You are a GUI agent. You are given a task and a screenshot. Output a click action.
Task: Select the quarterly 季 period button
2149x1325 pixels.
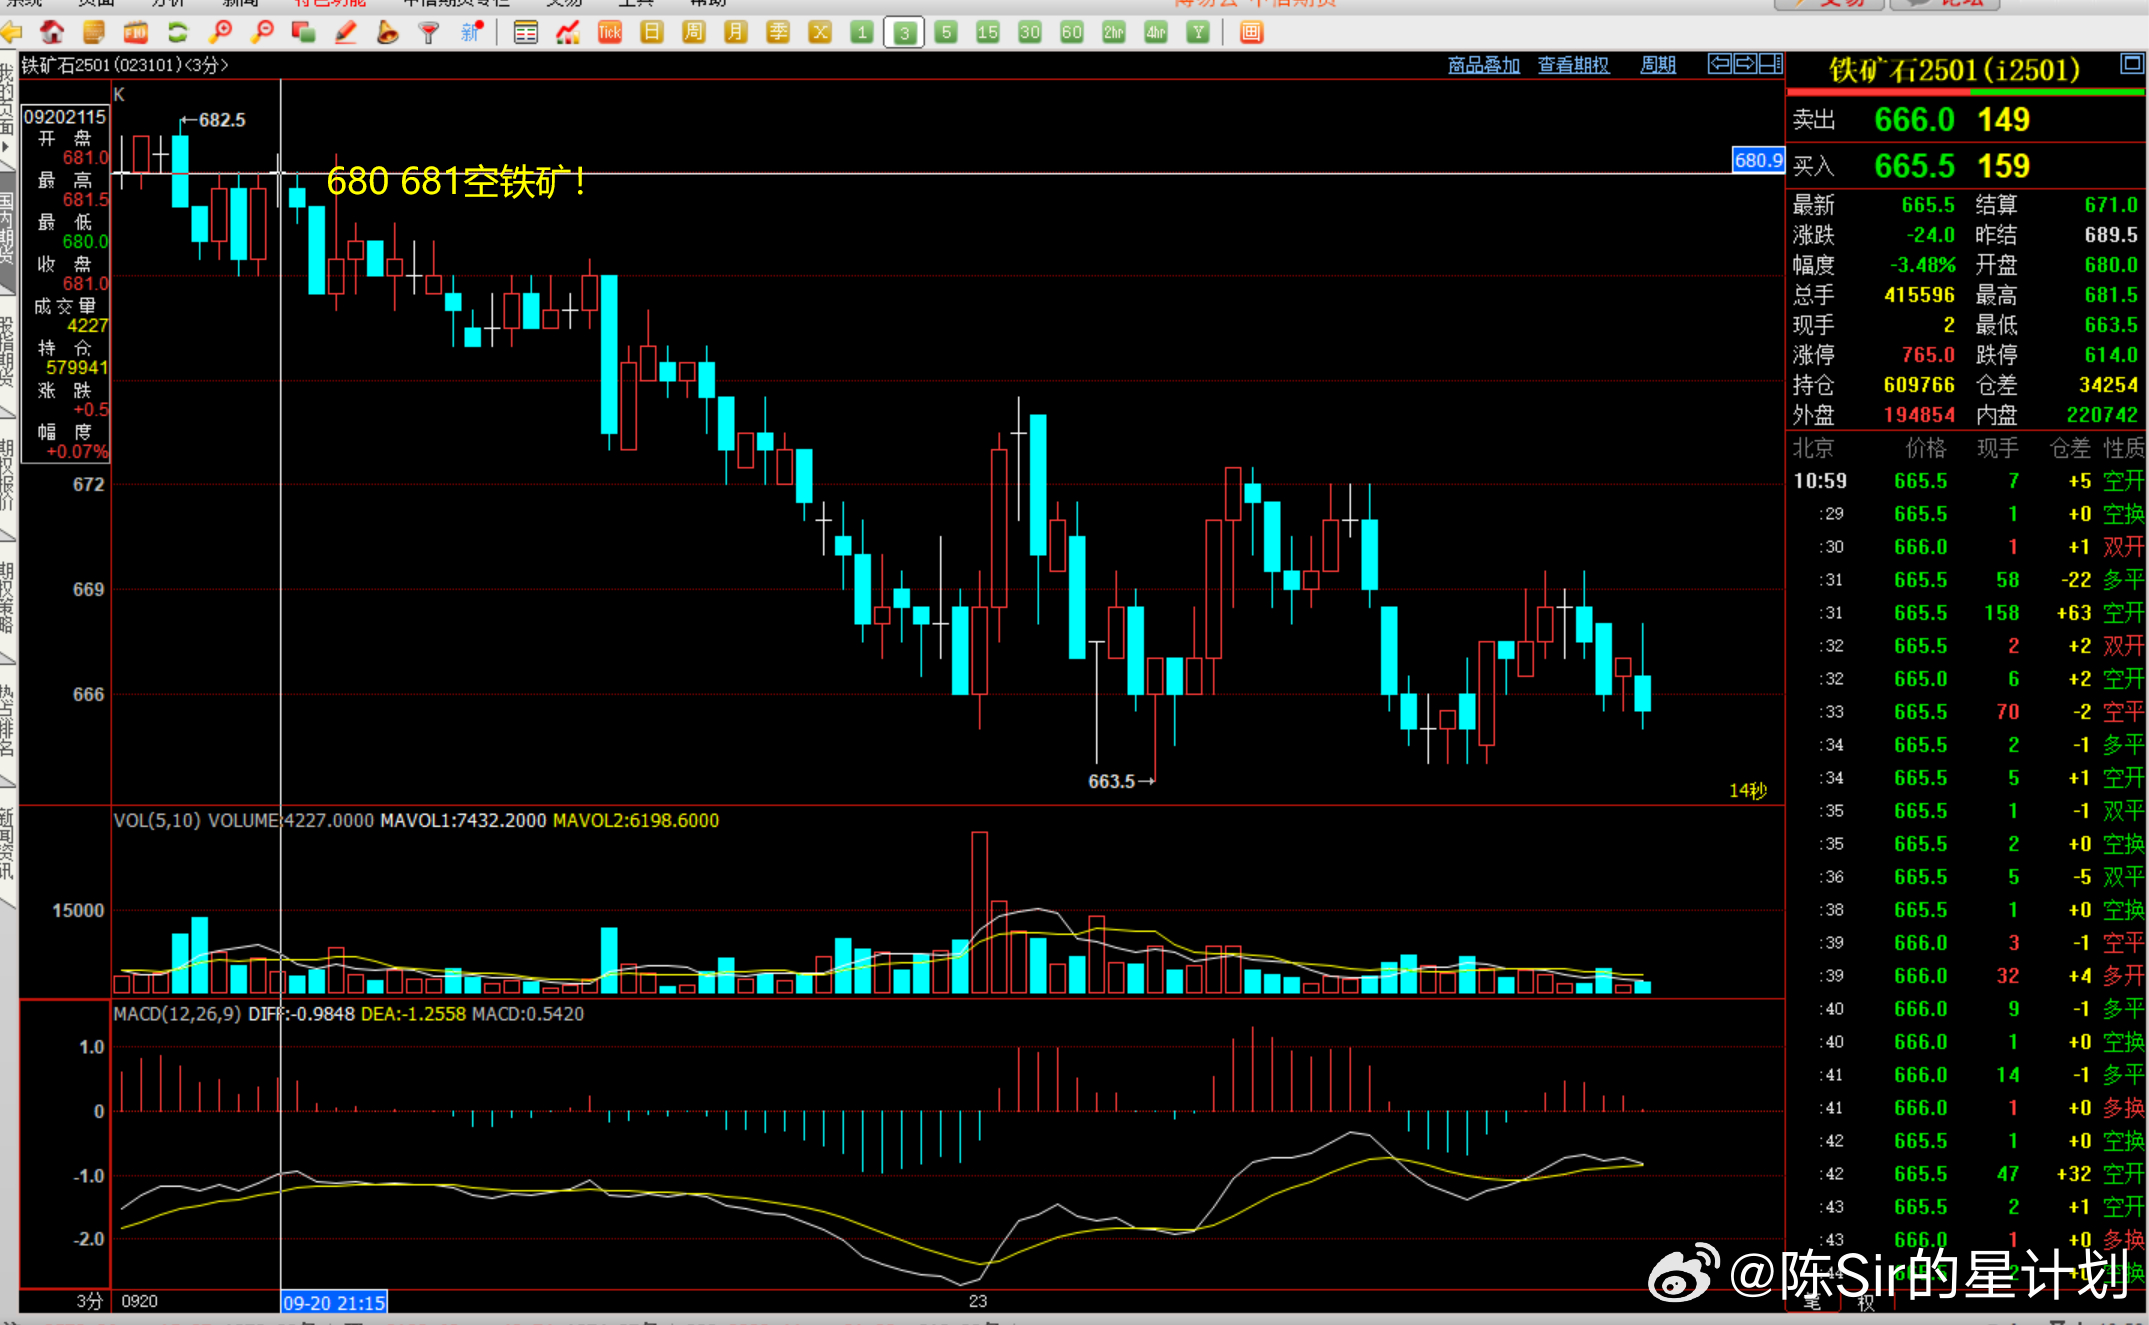click(x=778, y=32)
